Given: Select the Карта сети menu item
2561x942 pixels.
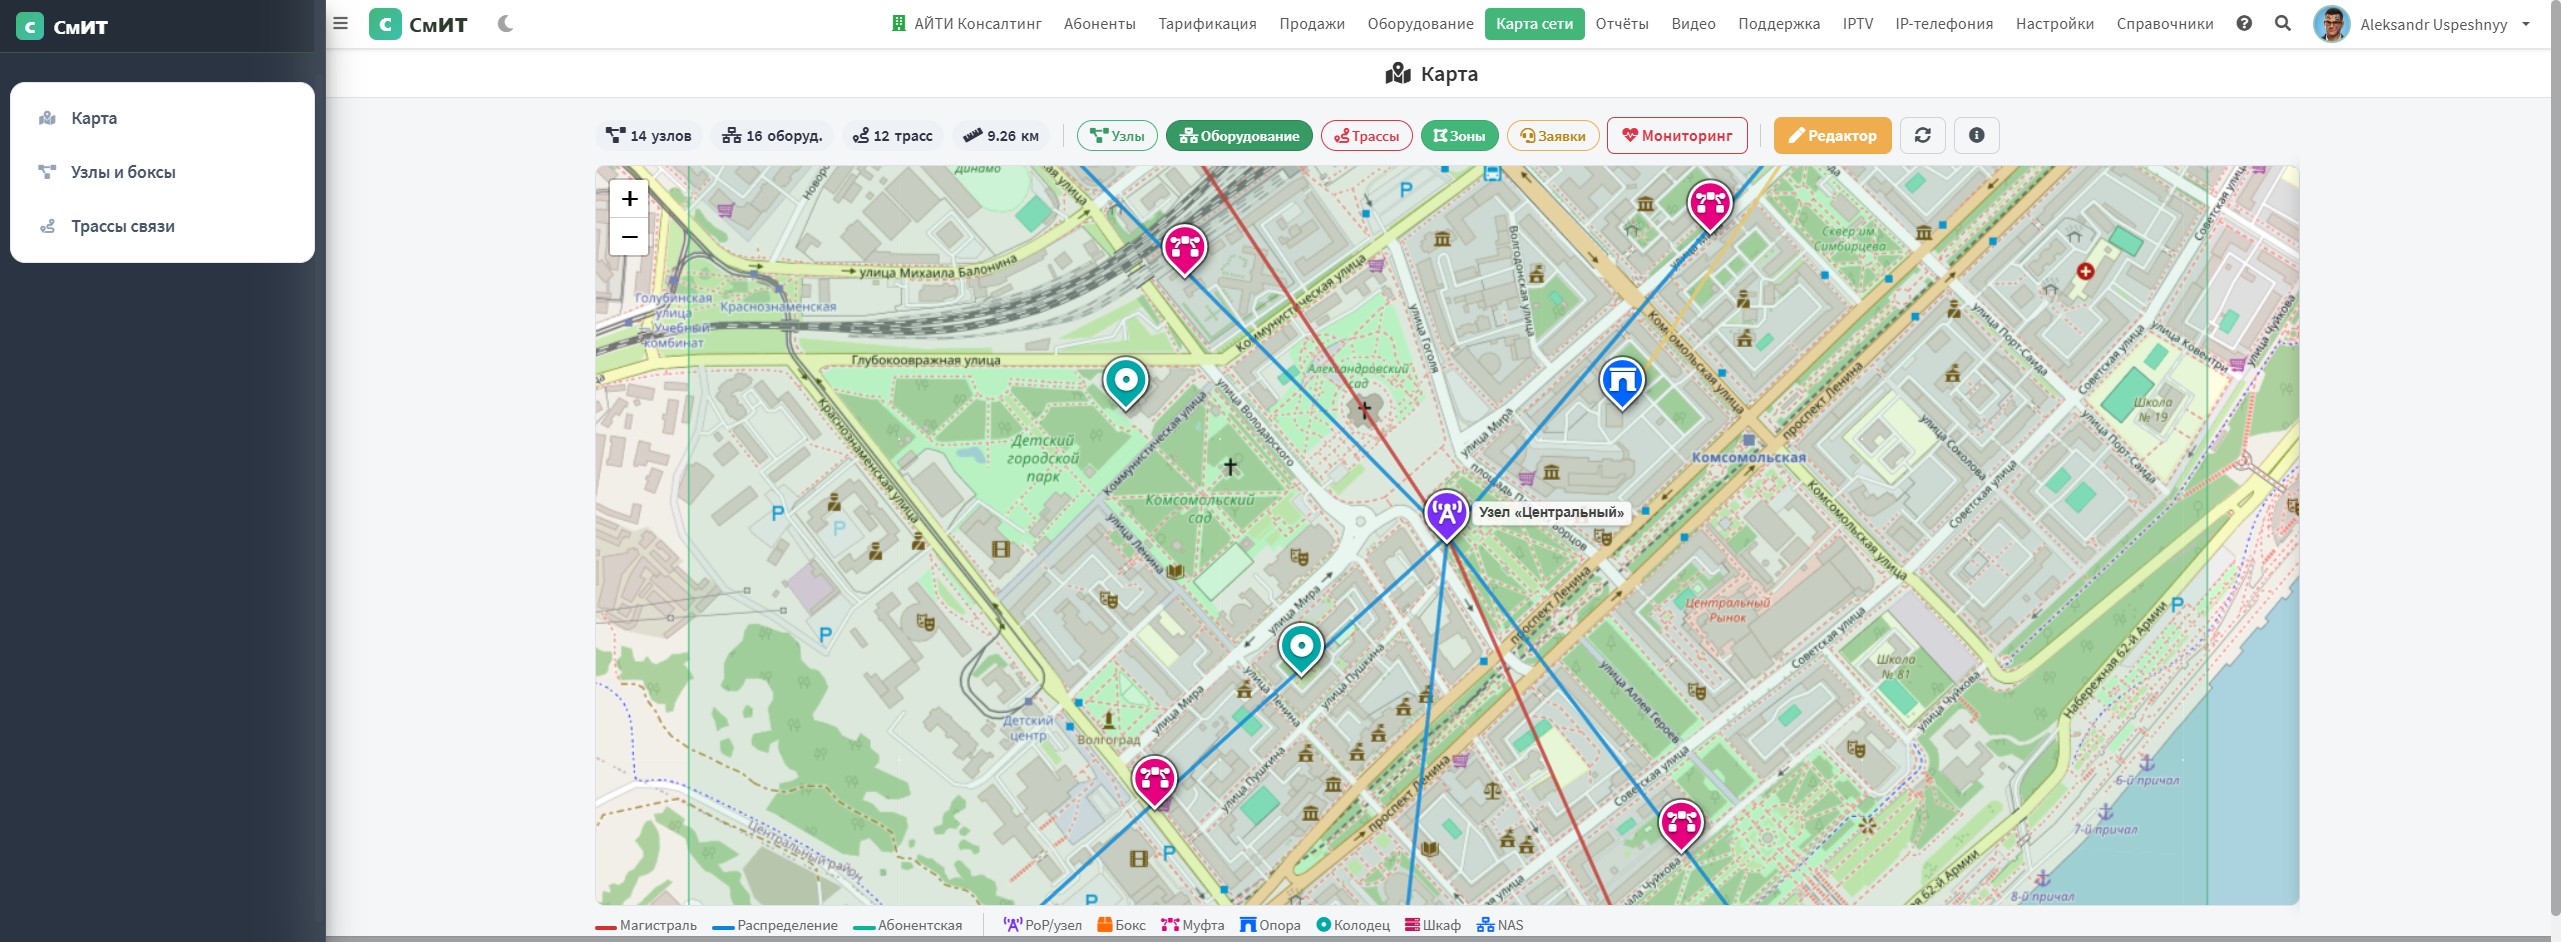Looking at the screenshot, I should 1534,24.
